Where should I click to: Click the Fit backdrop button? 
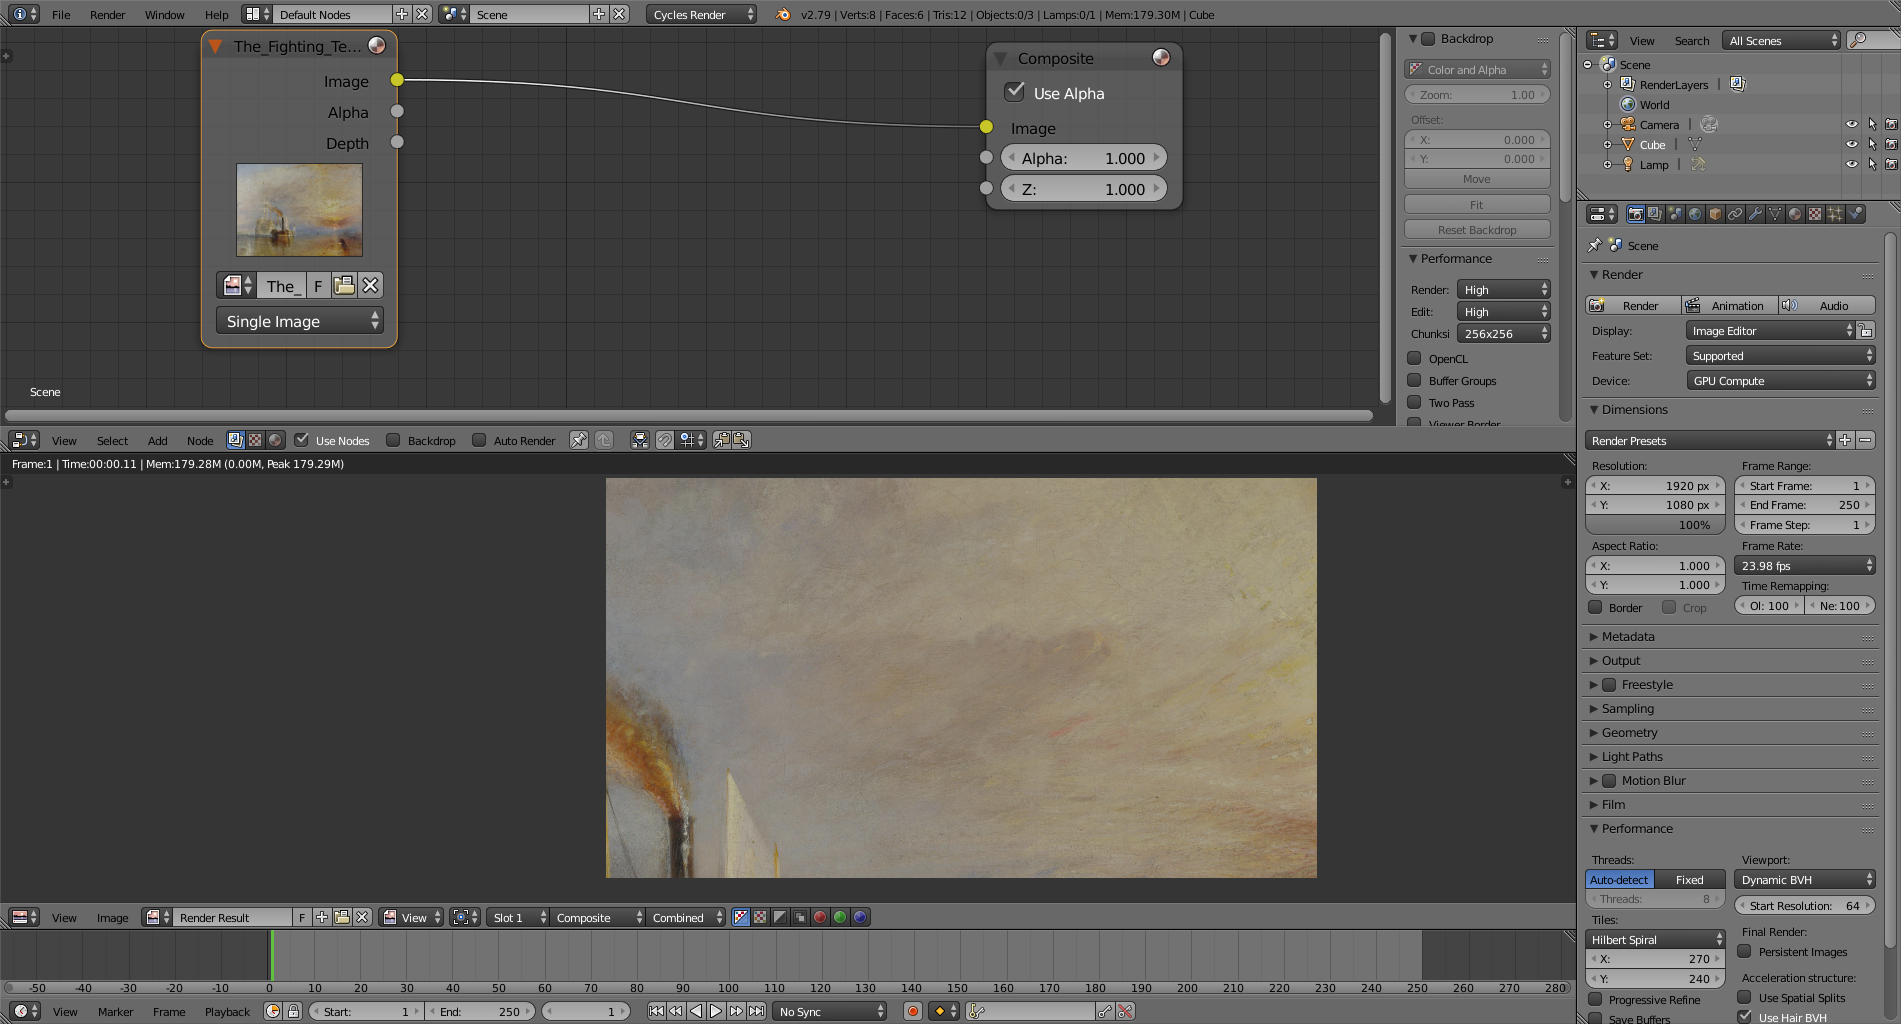pos(1477,205)
